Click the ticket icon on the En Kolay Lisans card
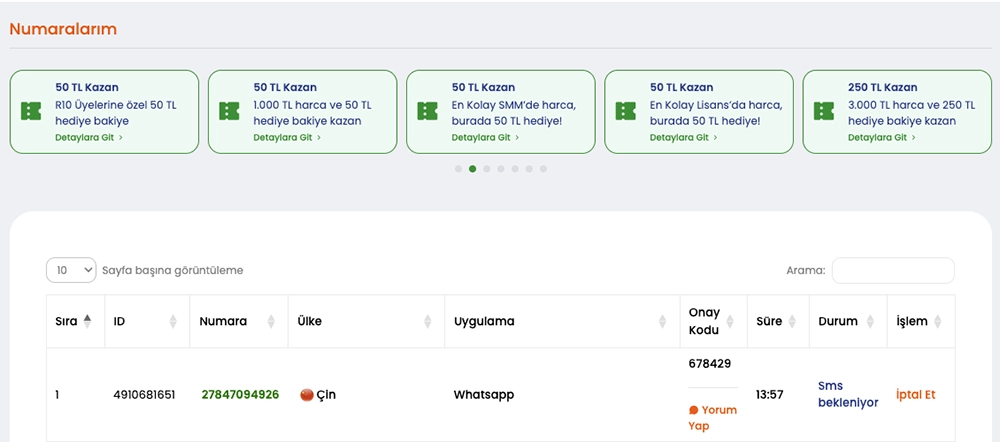Image resolution: width=1000 pixels, height=442 pixels. coord(626,111)
